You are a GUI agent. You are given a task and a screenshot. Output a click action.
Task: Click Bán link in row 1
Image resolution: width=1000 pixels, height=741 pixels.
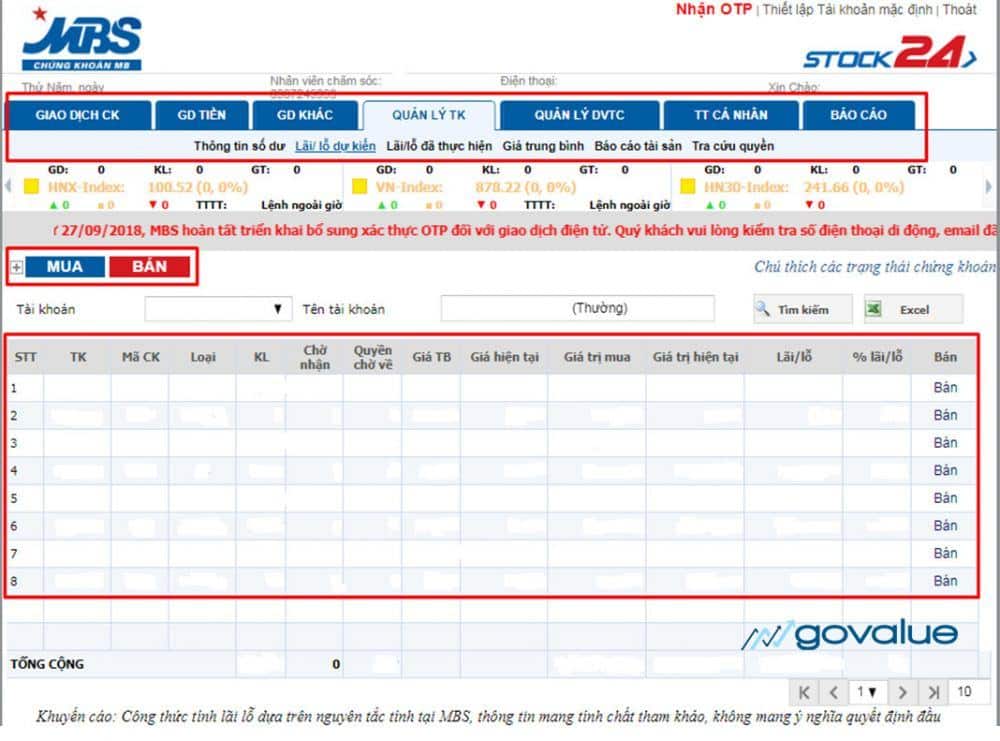[x=945, y=388]
